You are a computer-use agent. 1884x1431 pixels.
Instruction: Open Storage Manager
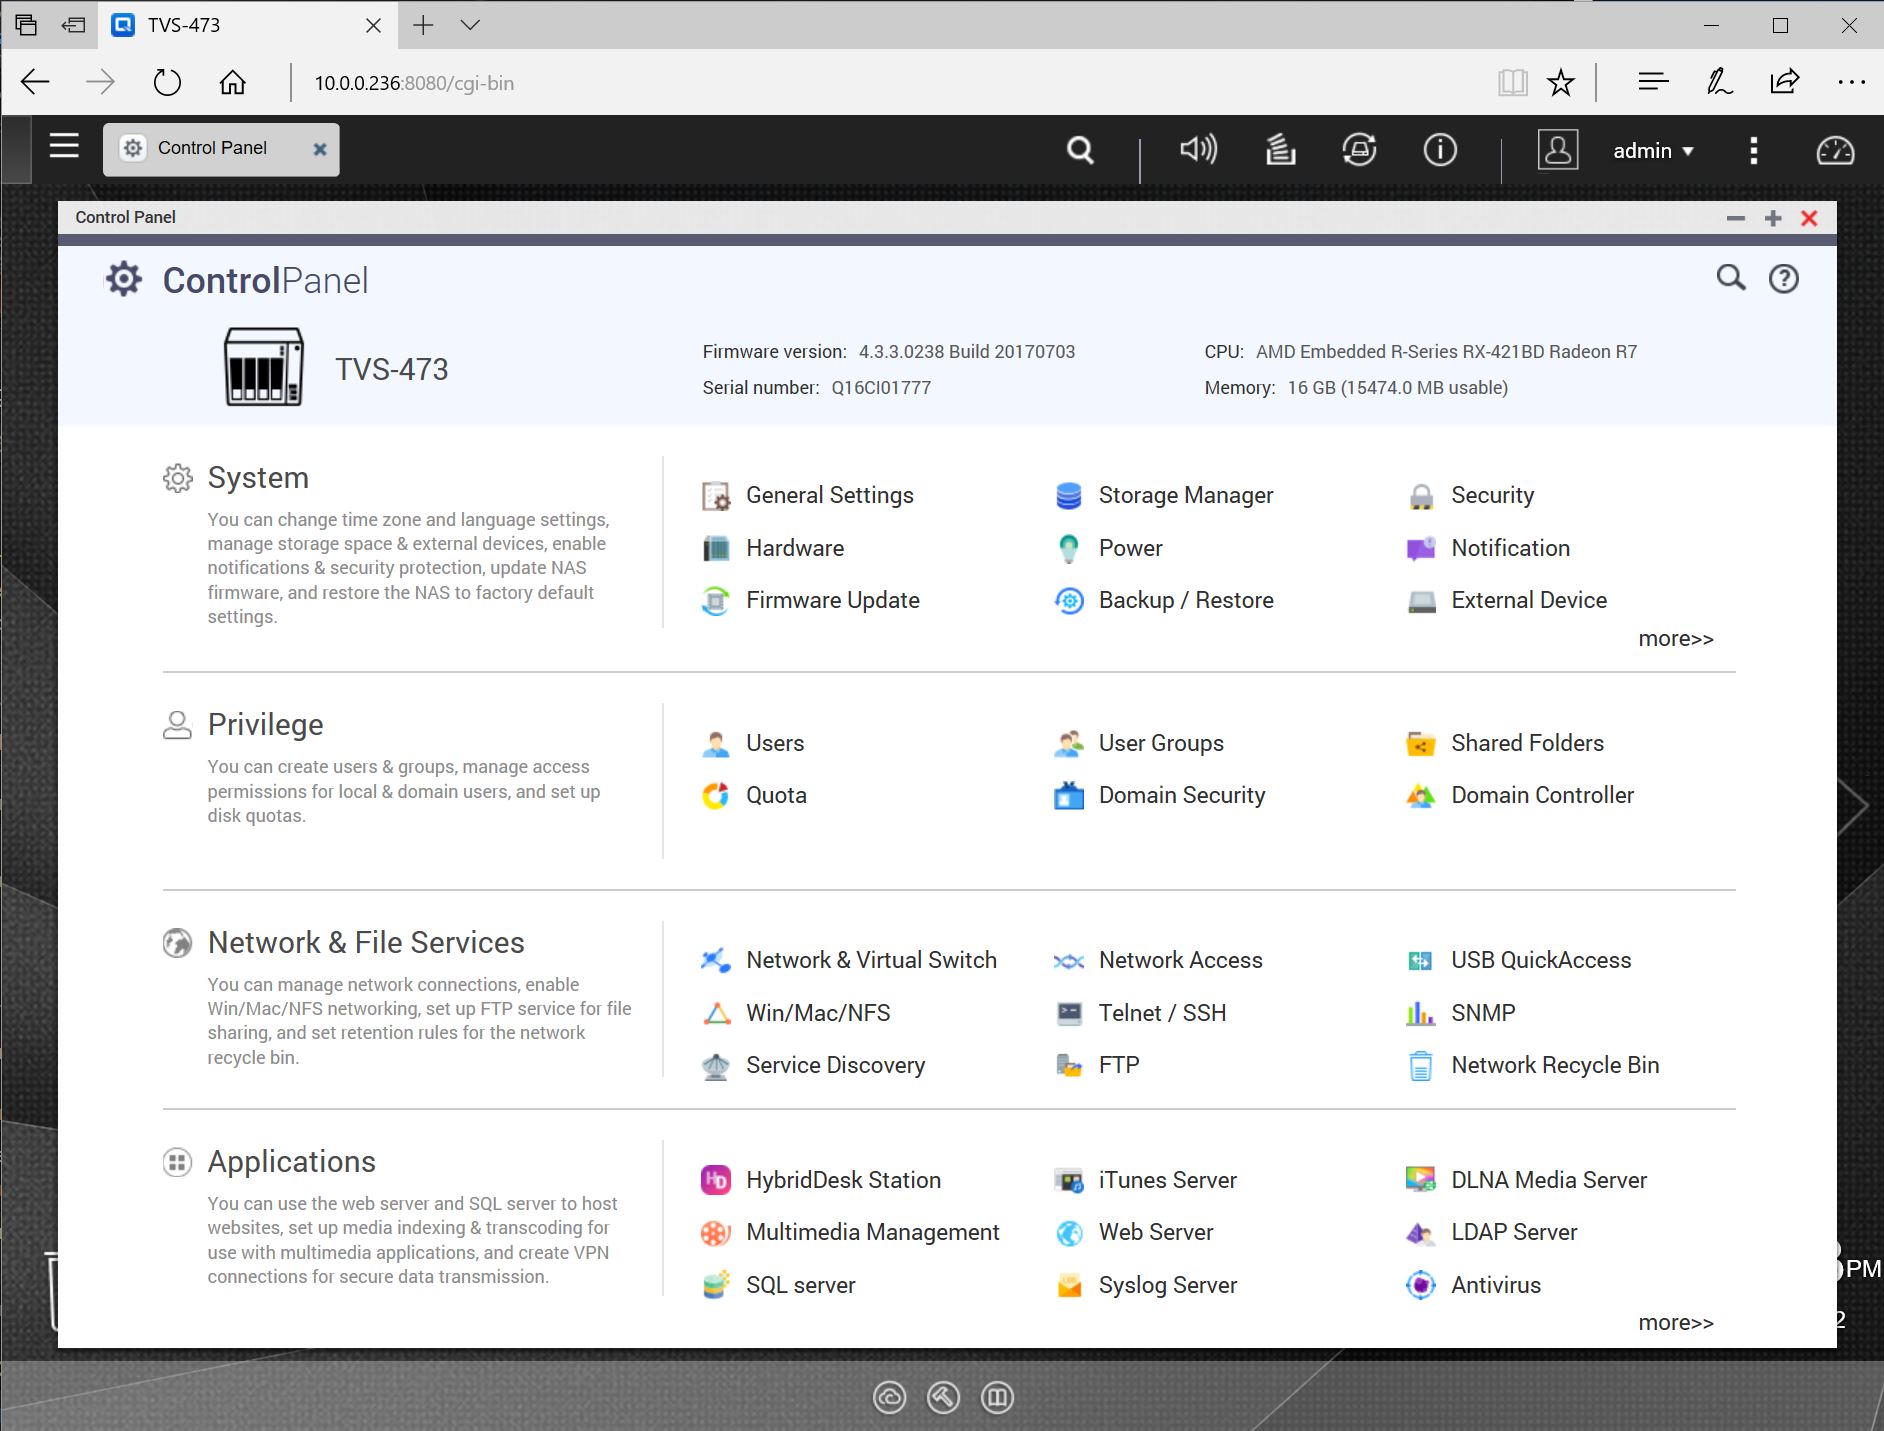[1185, 495]
